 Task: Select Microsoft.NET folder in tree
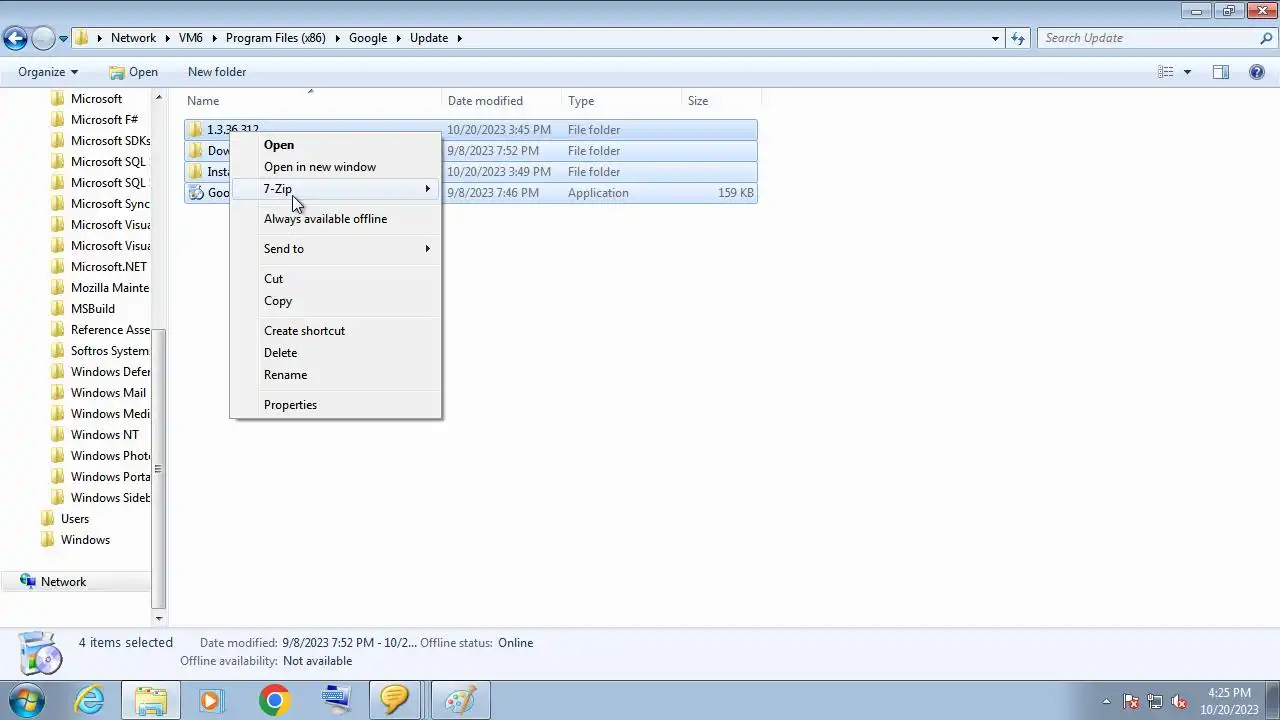coord(108,267)
